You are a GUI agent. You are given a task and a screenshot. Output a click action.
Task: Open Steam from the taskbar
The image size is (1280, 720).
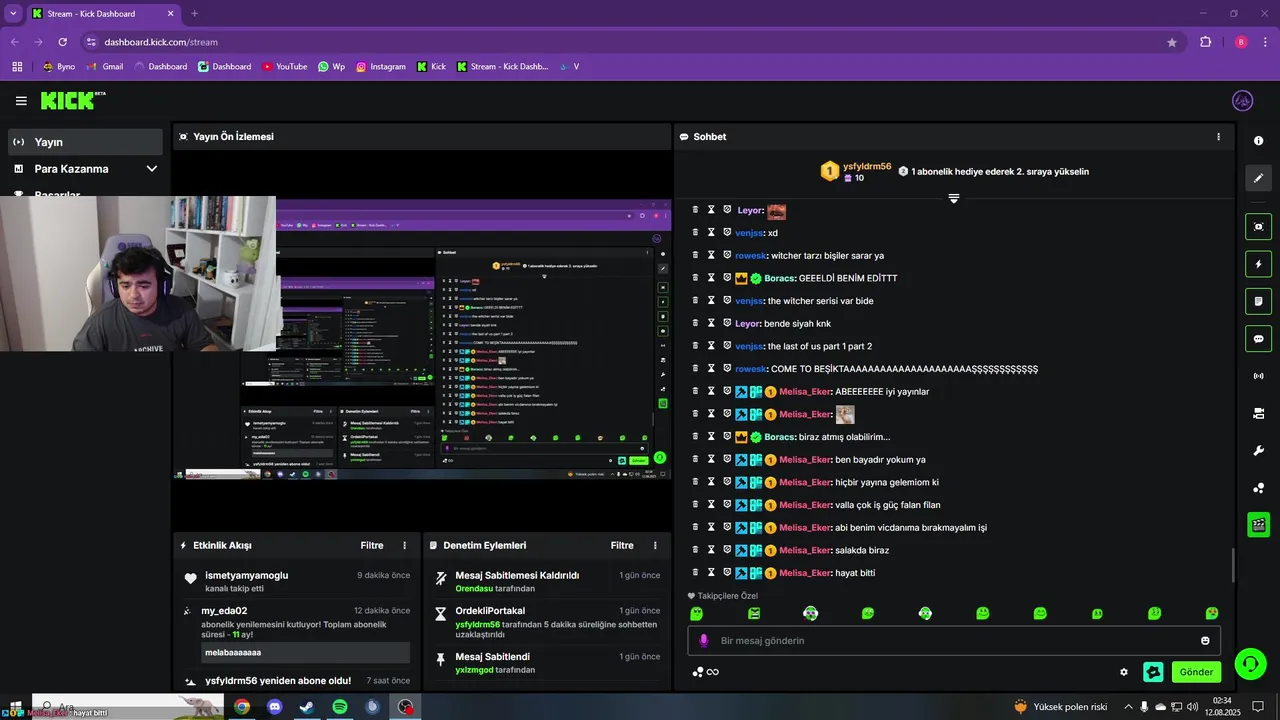pyautogui.click(x=307, y=707)
